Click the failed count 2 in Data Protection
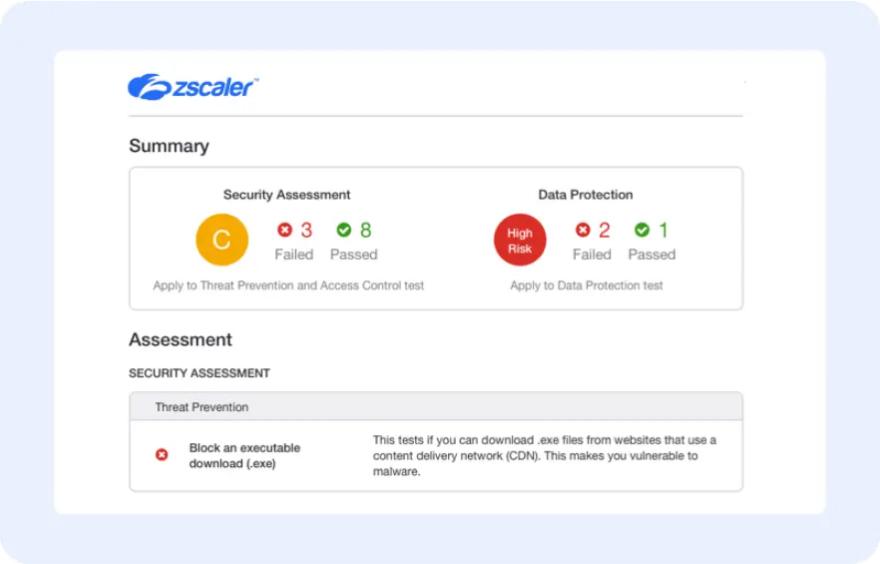This screenshot has width=880, height=564. coord(604,230)
